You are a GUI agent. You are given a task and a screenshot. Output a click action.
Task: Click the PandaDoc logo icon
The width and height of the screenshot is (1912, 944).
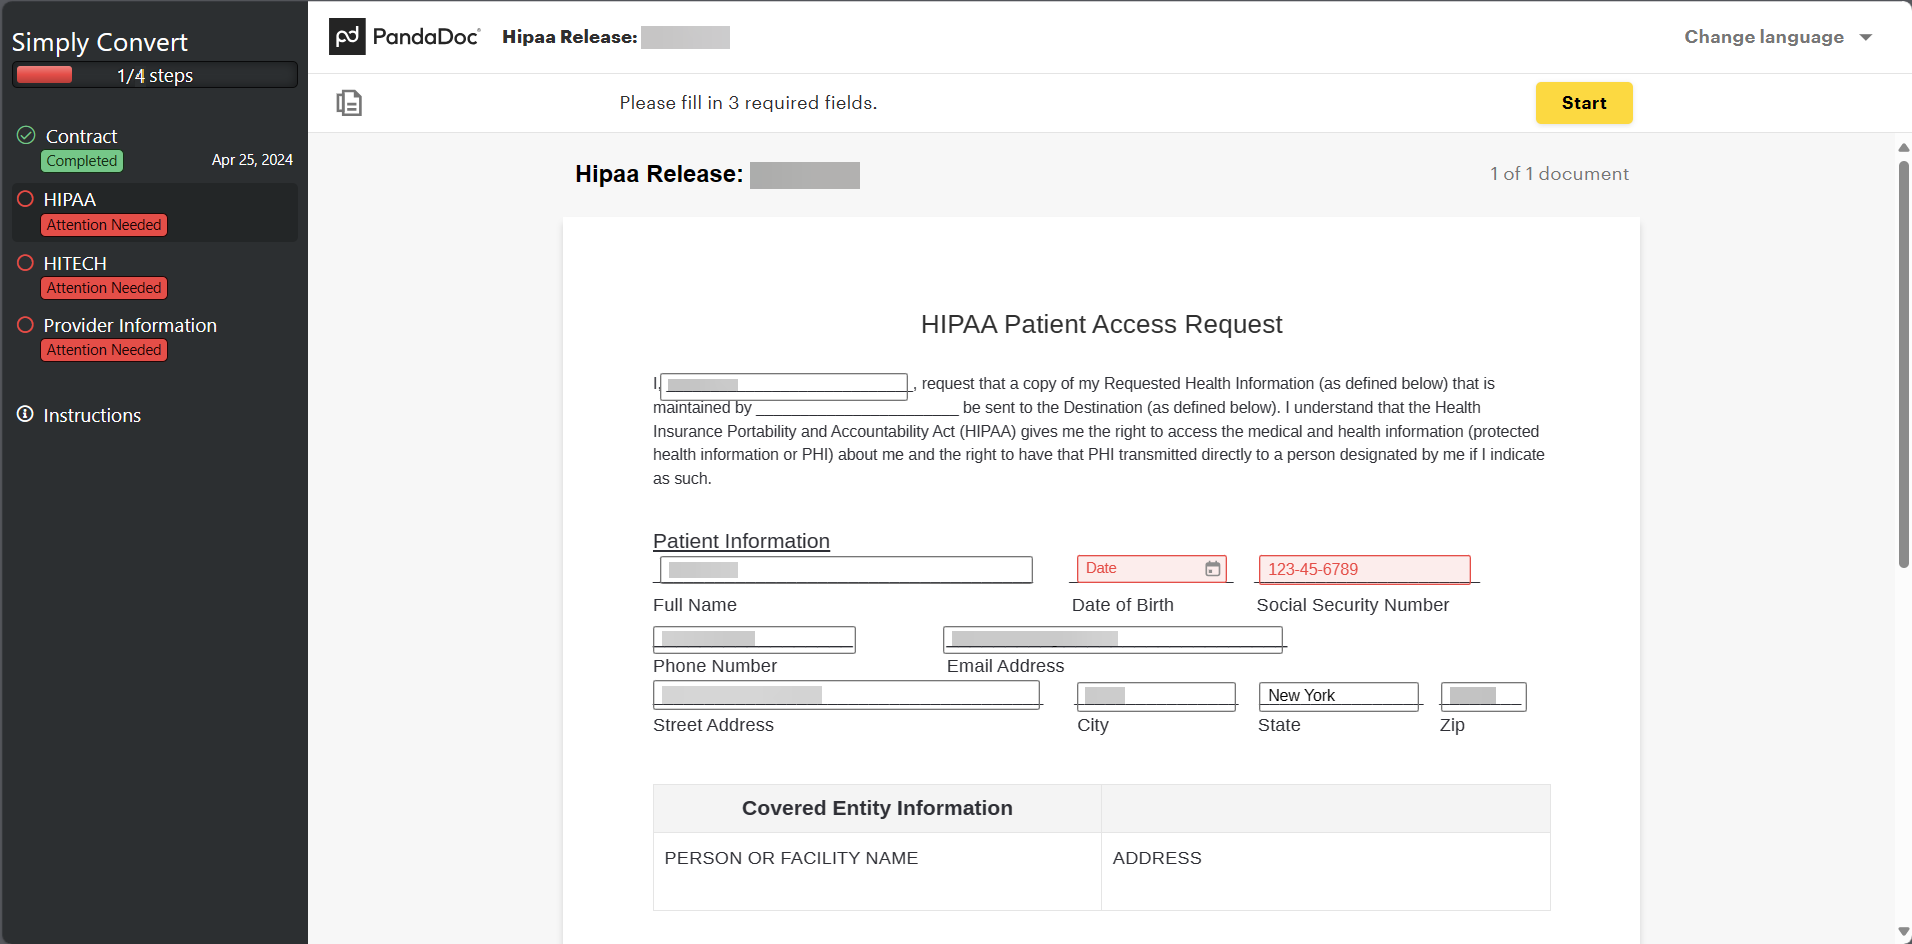[x=347, y=37]
